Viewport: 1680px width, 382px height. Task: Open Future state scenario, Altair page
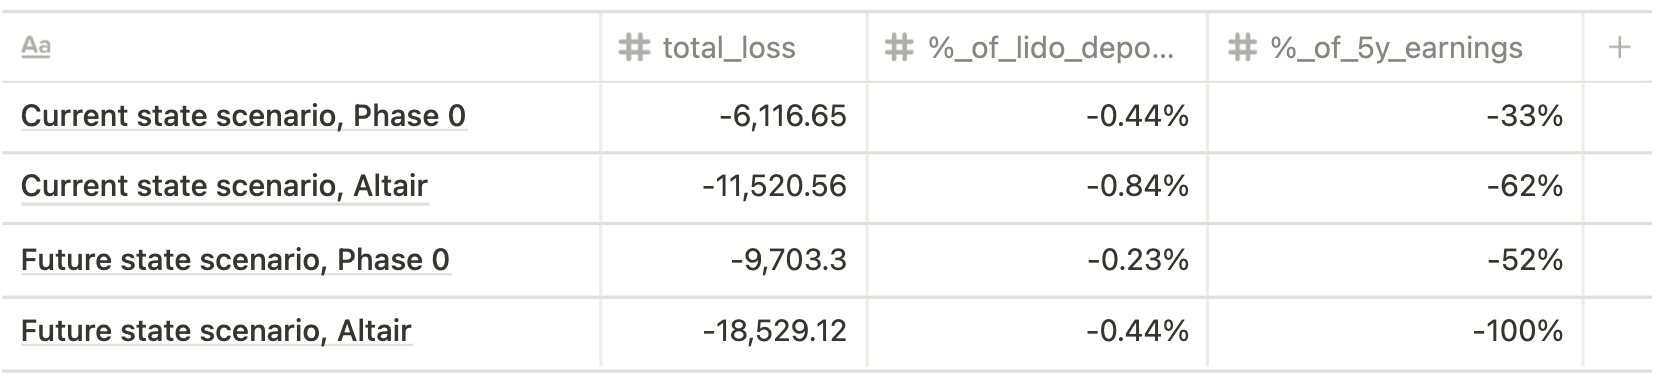pos(216,331)
